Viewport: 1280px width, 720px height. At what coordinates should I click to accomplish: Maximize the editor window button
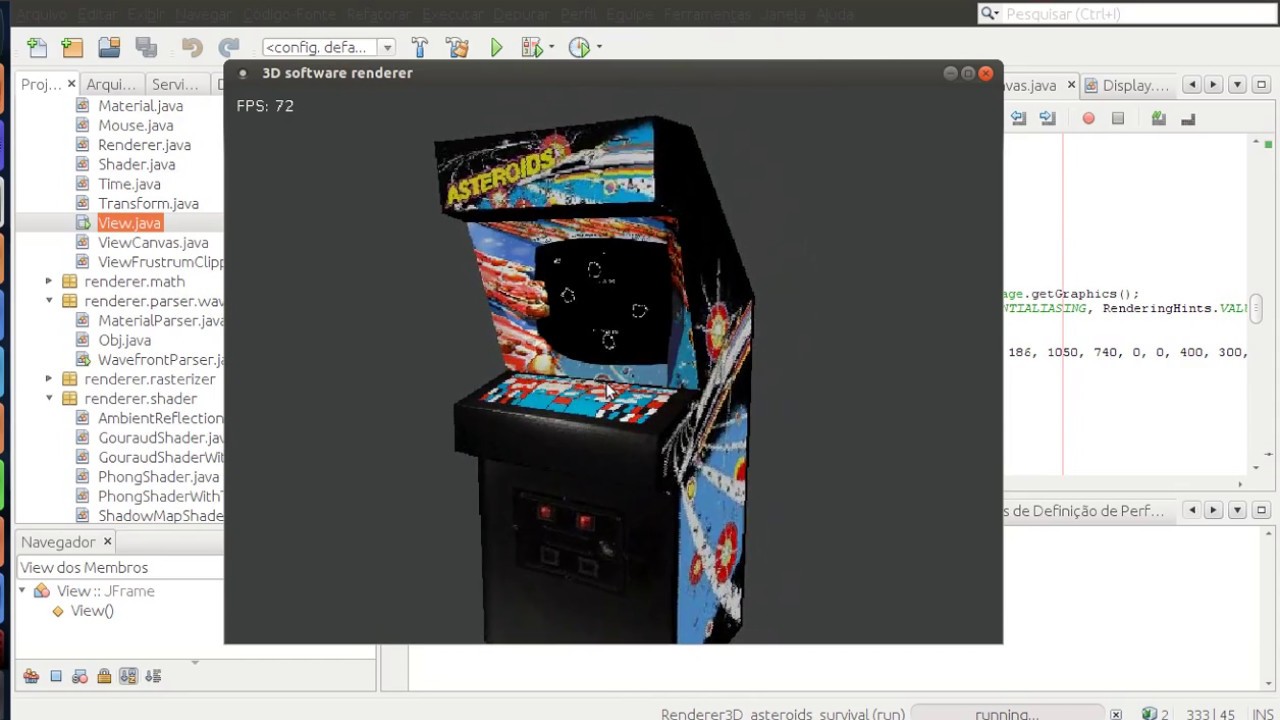point(1263,85)
